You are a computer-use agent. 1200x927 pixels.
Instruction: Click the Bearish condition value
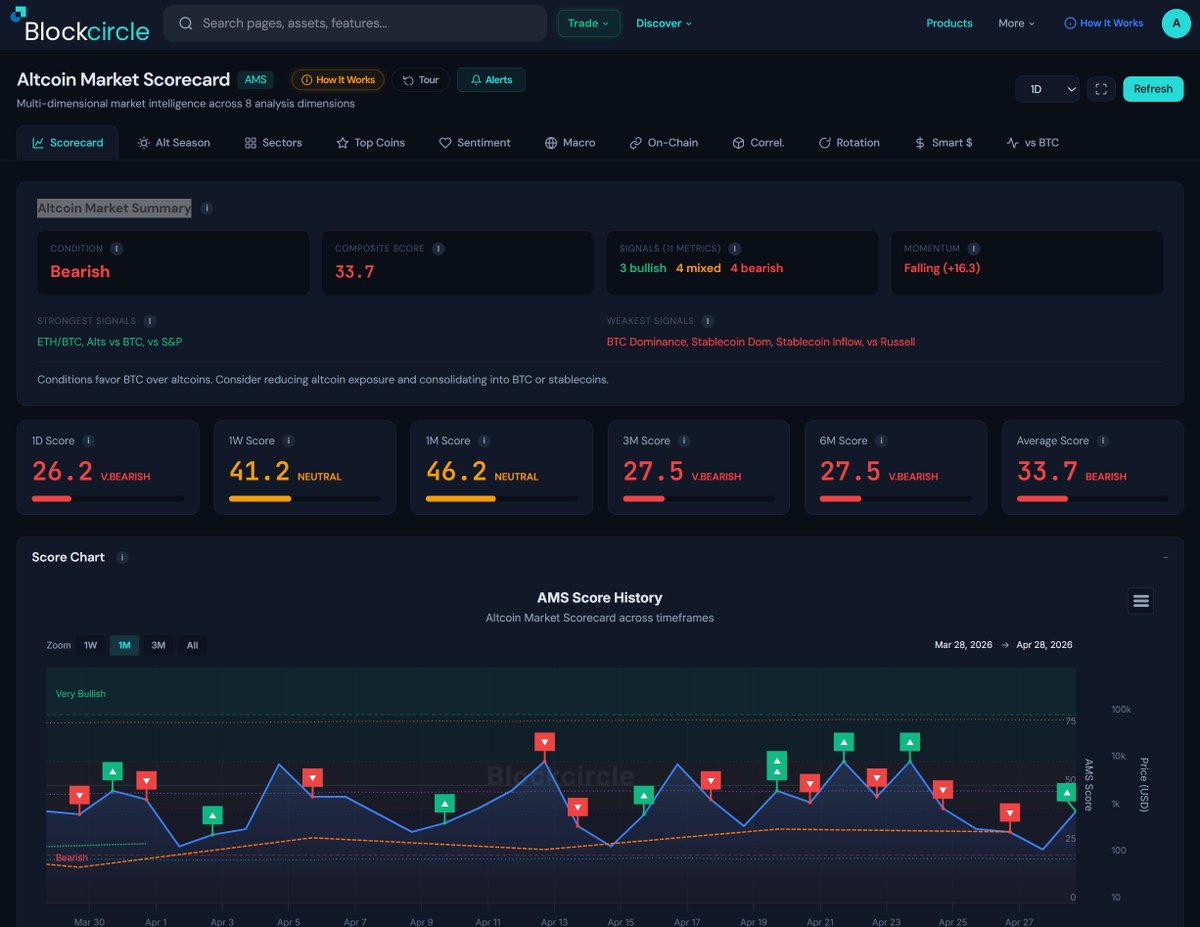click(x=80, y=271)
